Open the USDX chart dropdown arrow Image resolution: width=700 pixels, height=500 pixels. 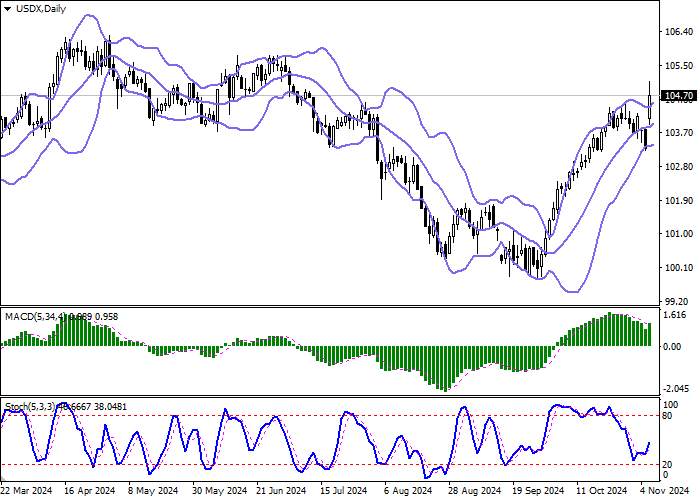click(x=8, y=9)
